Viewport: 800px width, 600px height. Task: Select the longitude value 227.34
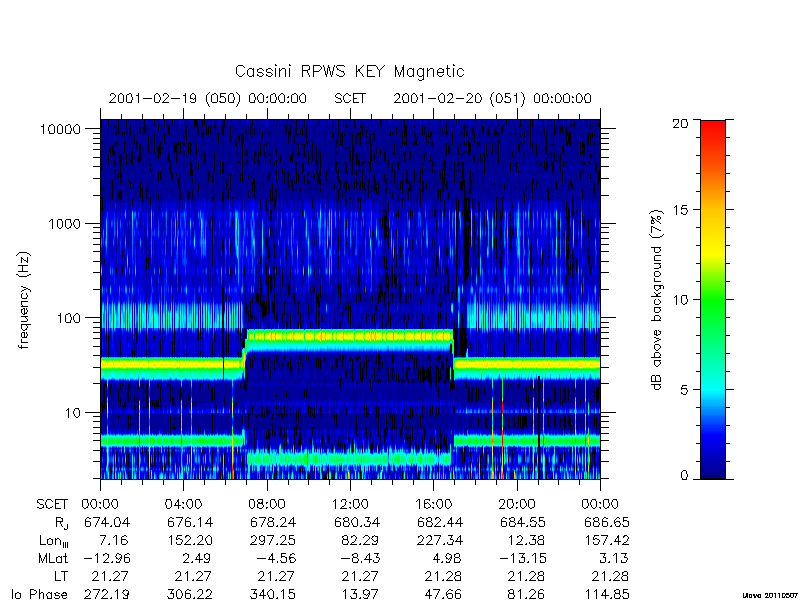click(x=440, y=540)
